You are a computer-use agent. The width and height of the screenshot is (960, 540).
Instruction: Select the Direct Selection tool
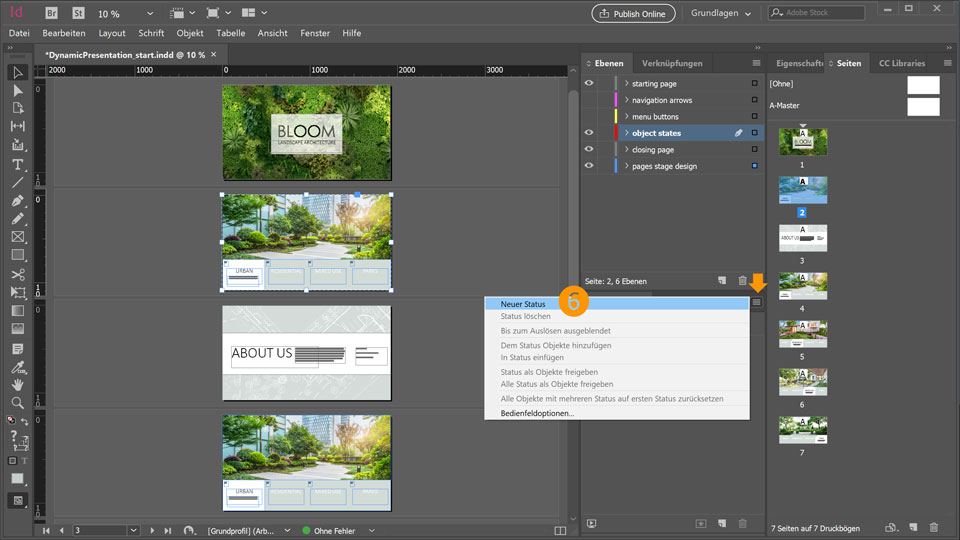coord(18,90)
